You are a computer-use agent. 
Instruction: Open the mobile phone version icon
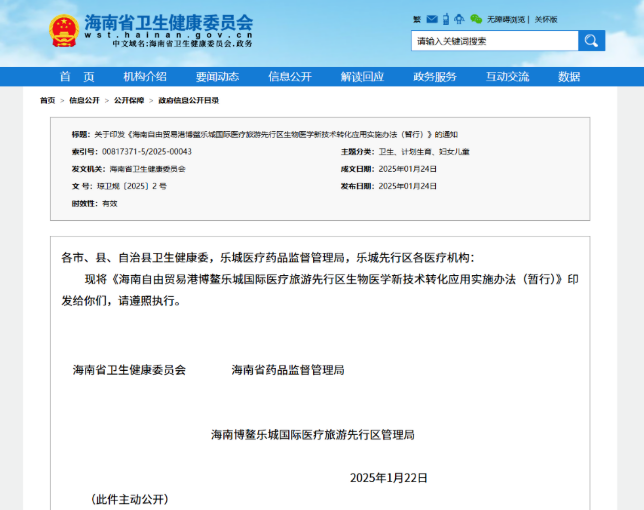coord(445,19)
